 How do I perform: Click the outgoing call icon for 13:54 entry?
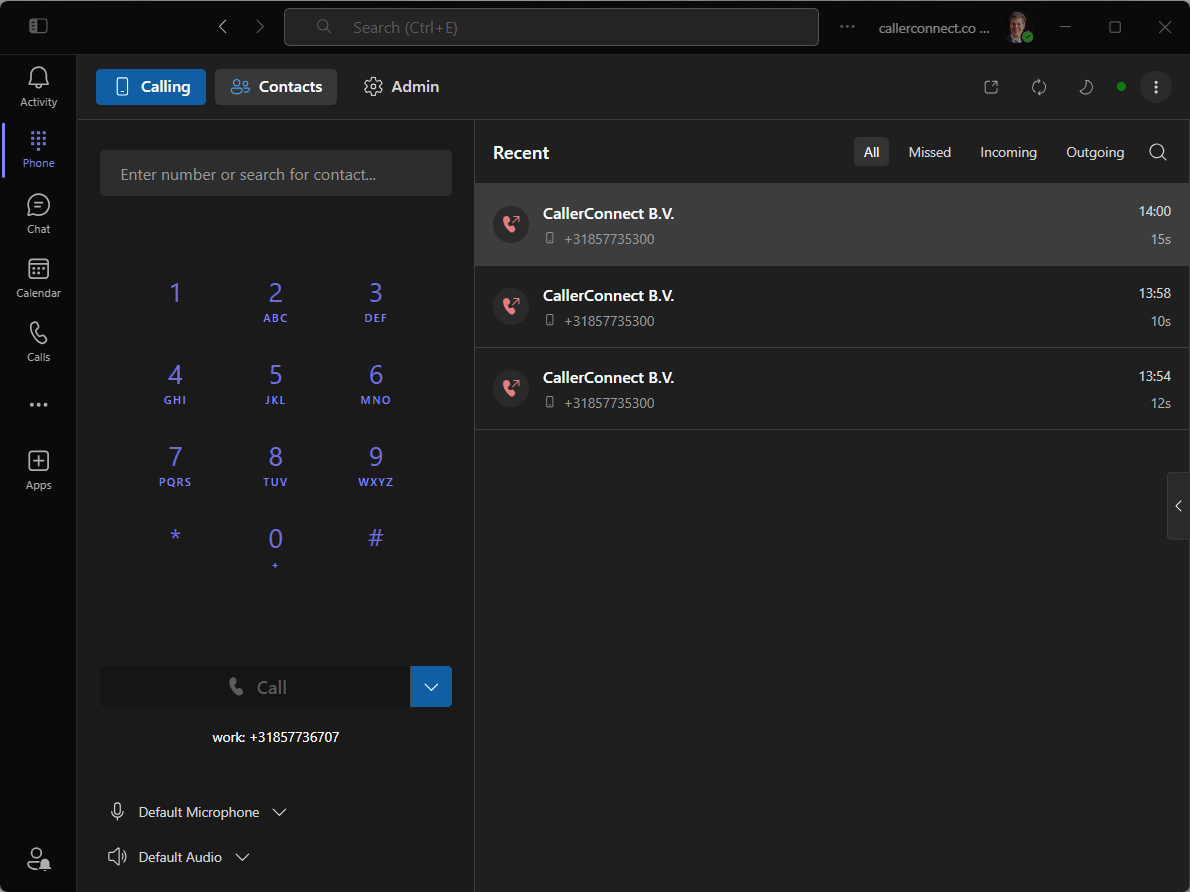[x=511, y=389]
